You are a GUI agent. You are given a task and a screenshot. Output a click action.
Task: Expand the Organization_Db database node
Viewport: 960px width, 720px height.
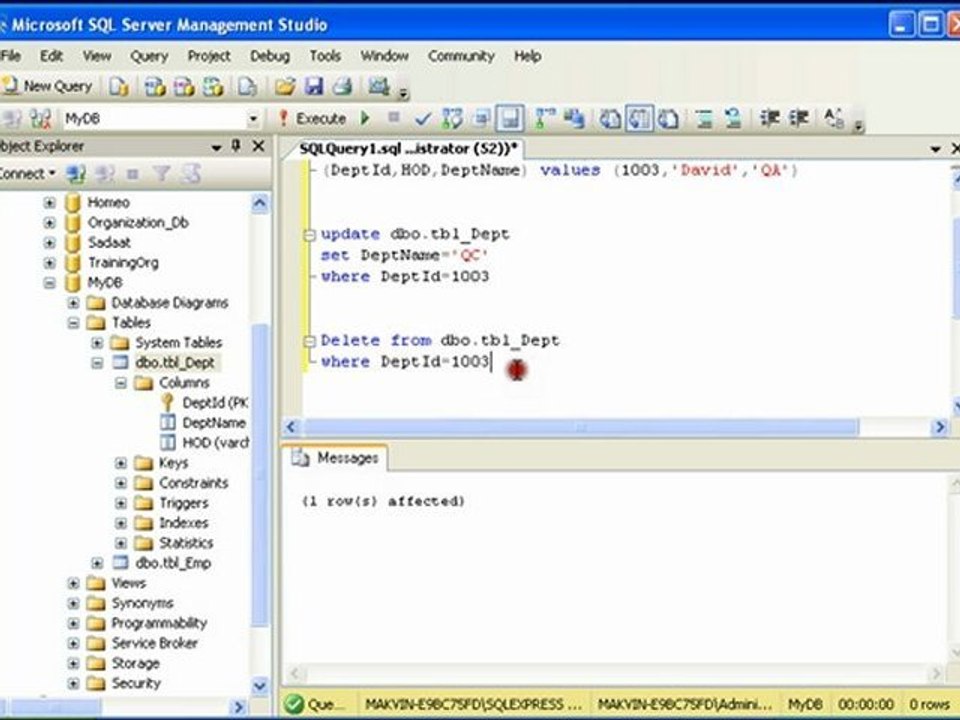click(50, 222)
